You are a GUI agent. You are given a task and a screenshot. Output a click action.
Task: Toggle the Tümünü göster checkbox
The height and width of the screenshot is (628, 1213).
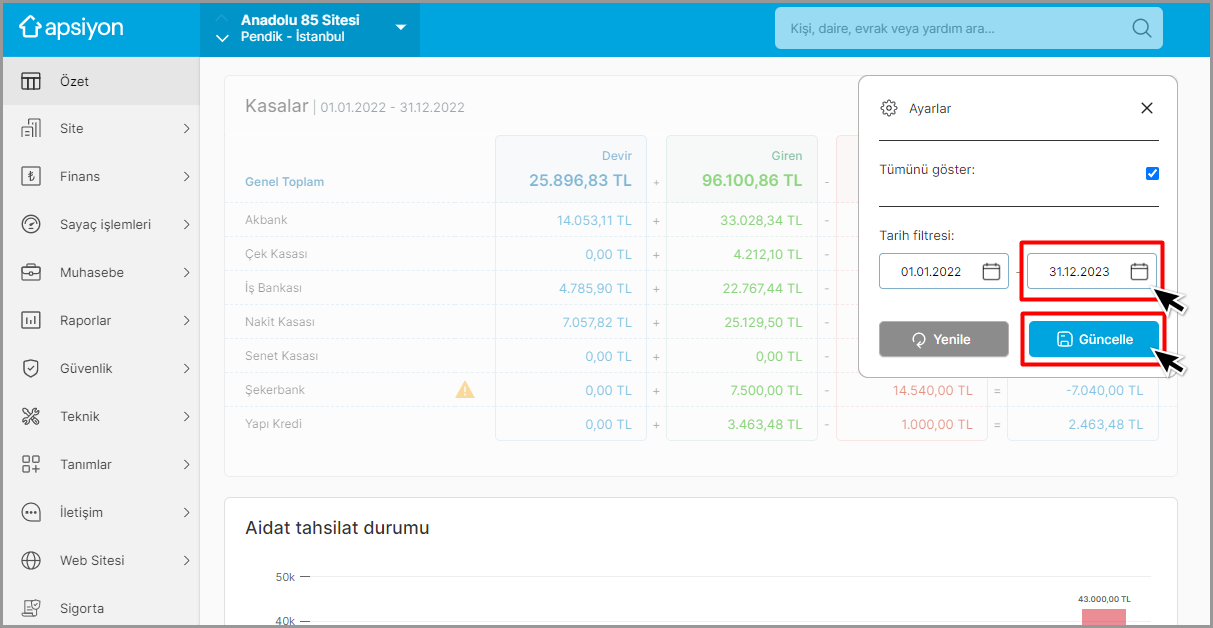(1152, 173)
